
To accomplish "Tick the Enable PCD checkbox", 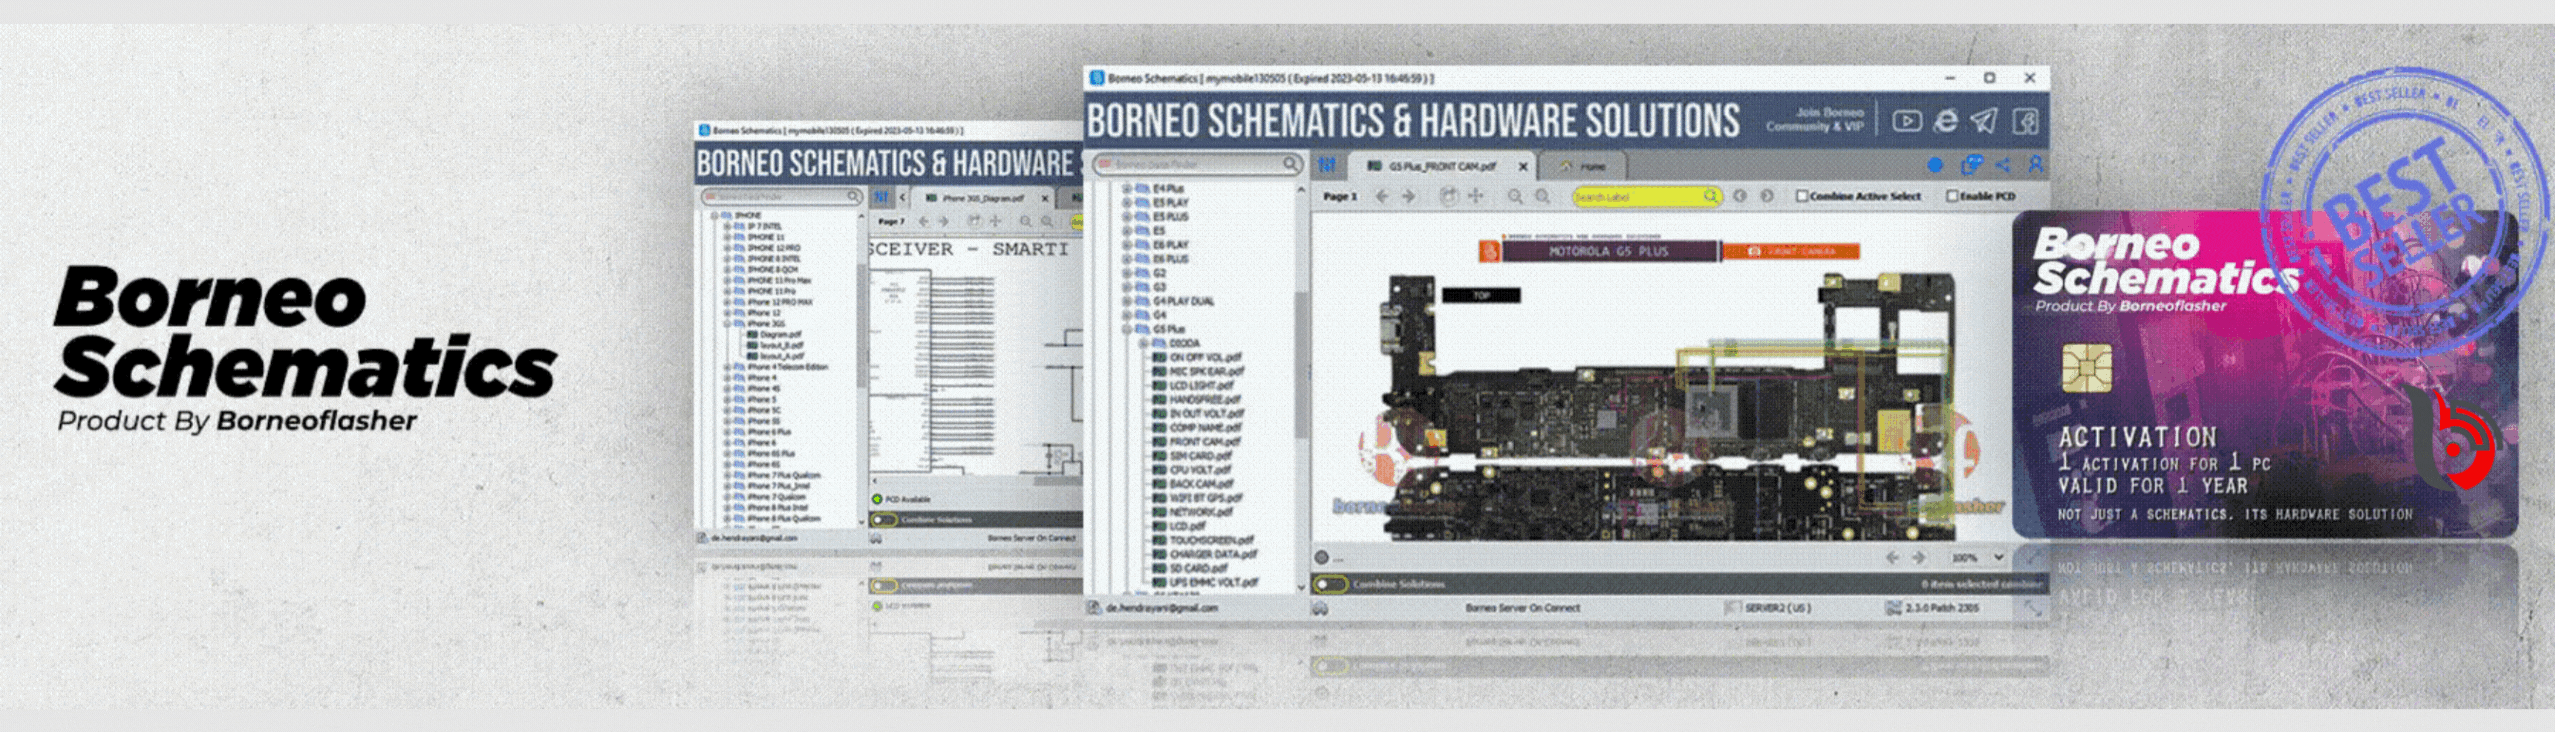I will pos(1951,196).
